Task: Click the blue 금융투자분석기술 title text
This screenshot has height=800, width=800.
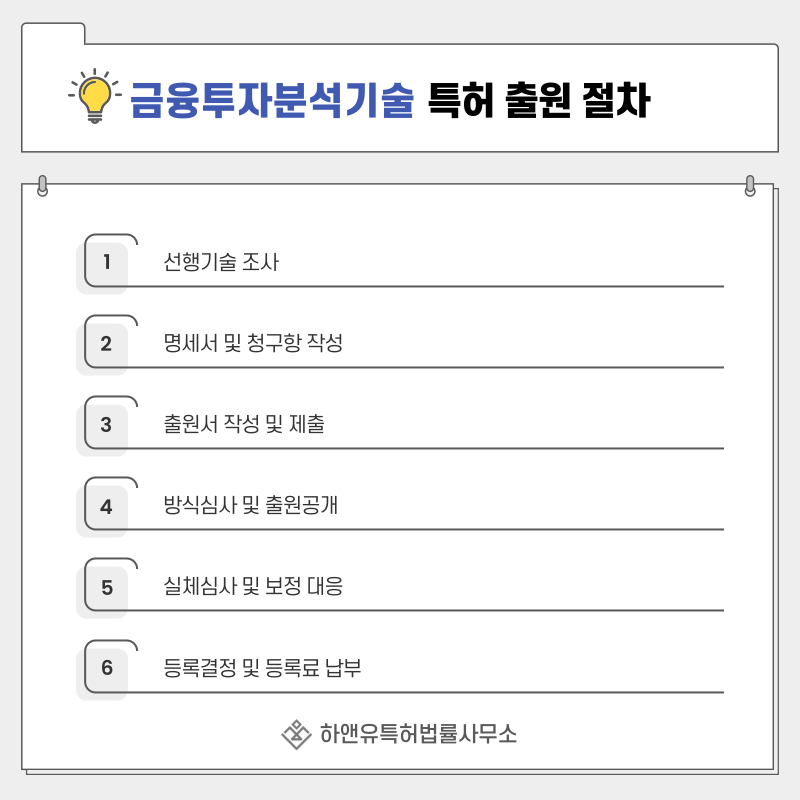Action: pyautogui.click(x=272, y=100)
